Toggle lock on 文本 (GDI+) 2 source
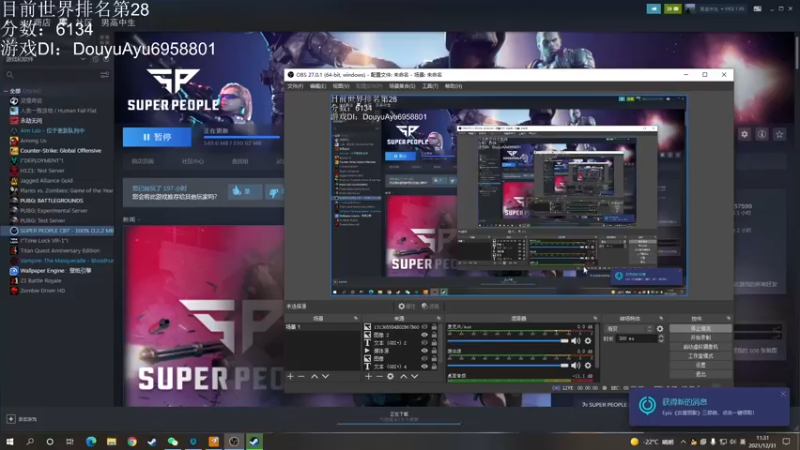The height and width of the screenshot is (450, 800). (434, 343)
